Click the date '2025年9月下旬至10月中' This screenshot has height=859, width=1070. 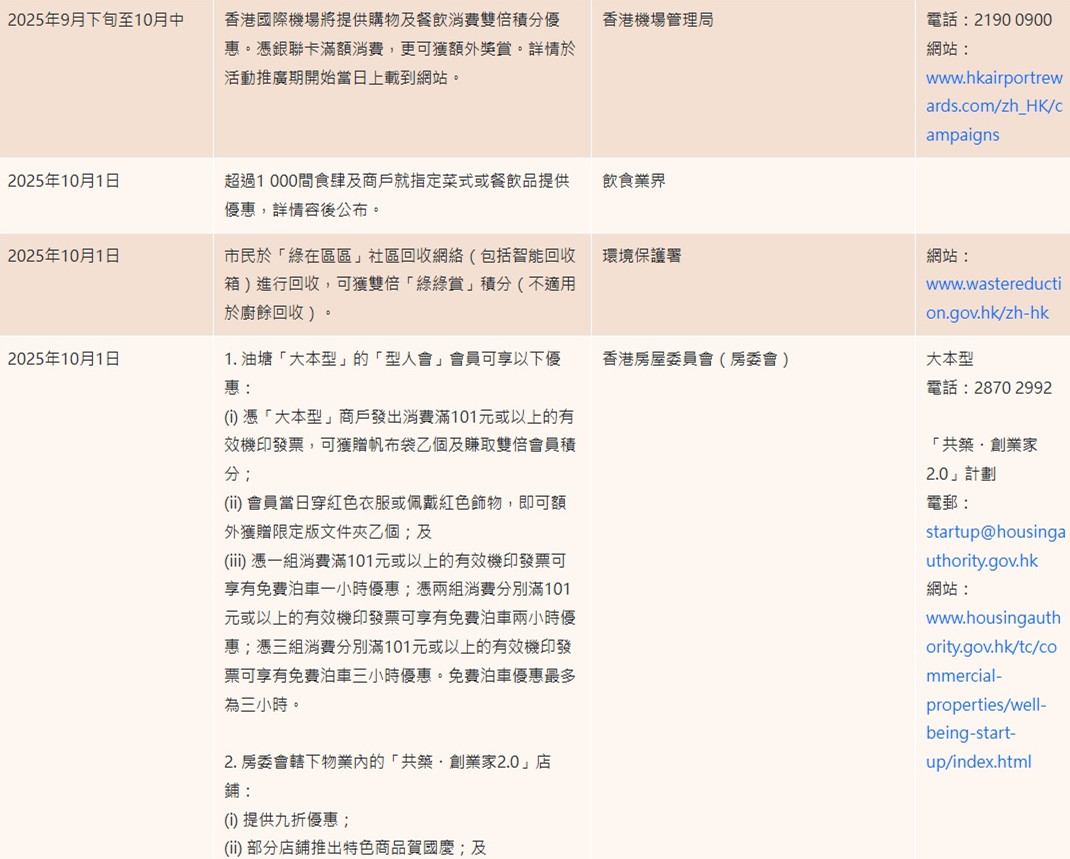96,20
